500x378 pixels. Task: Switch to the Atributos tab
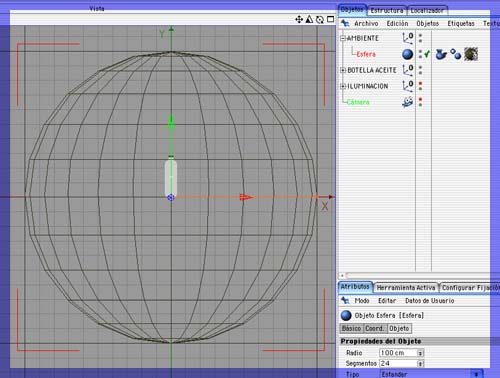(x=355, y=287)
